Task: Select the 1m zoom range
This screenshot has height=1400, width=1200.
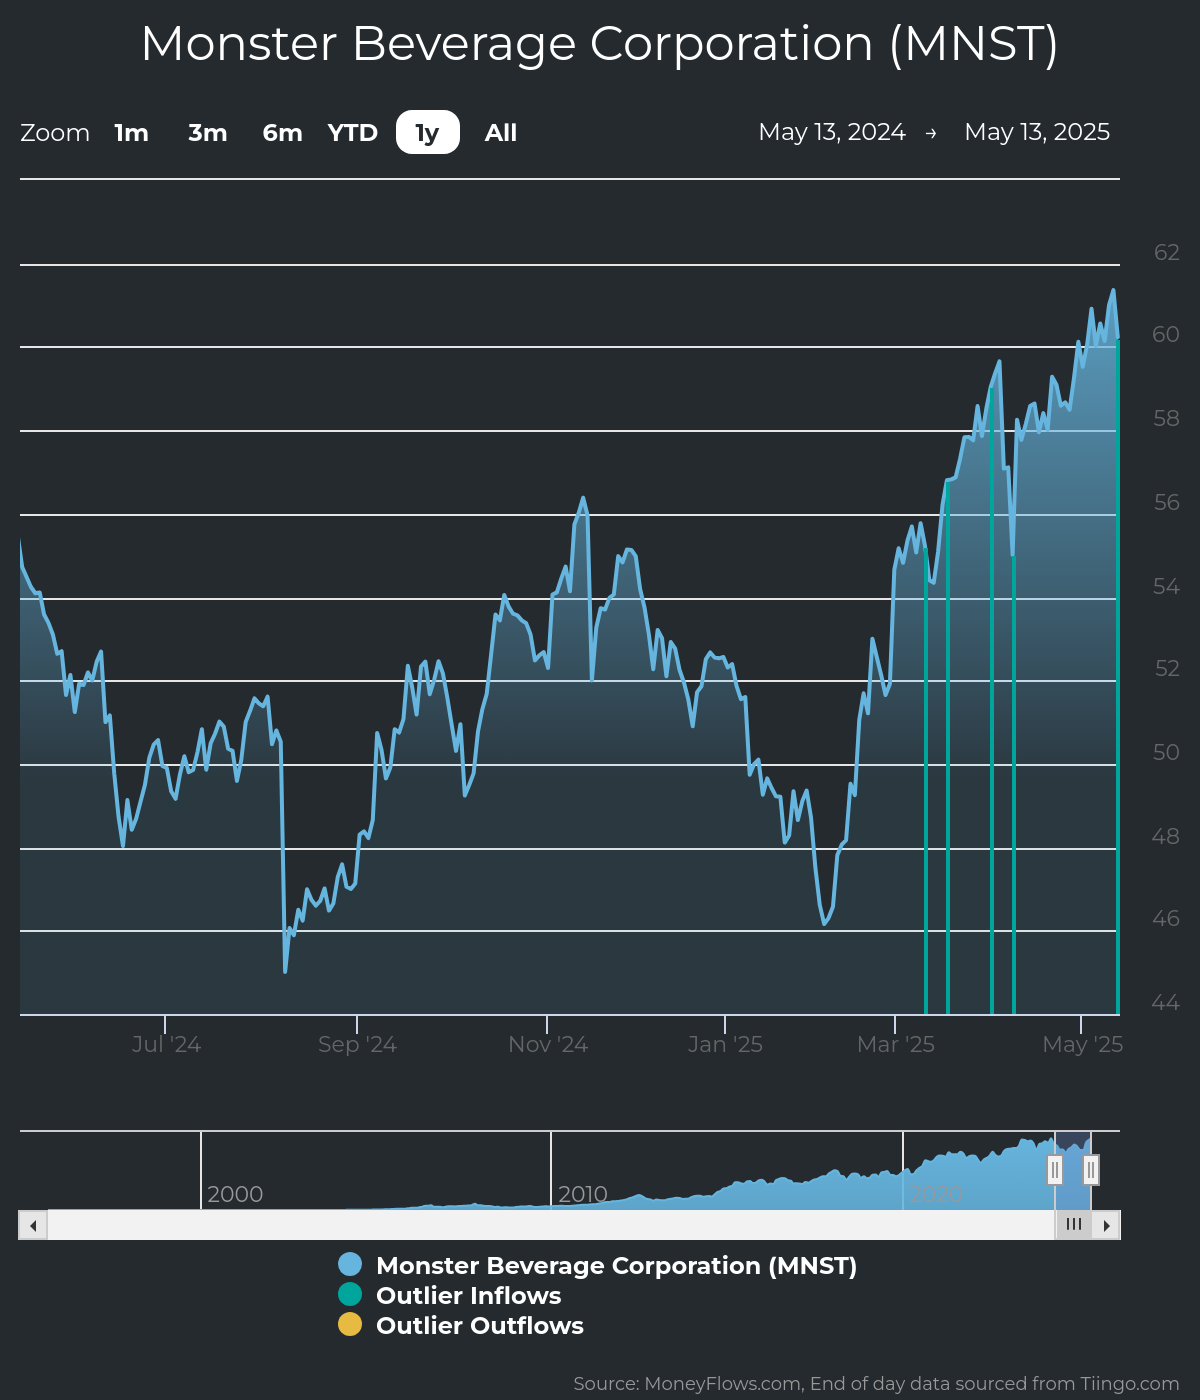Action: (131, 133)
